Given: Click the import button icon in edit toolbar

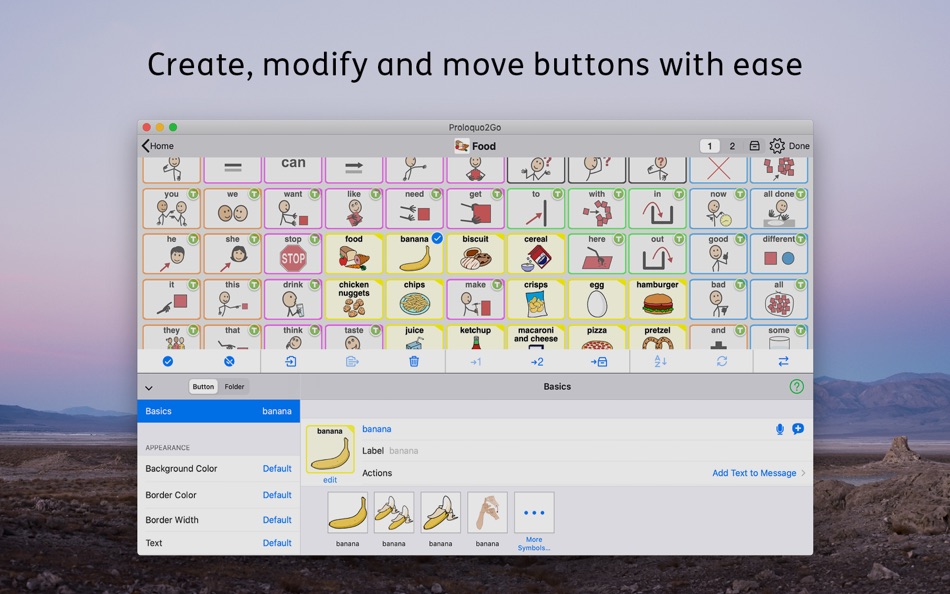Looking at the screenshot, I should tap(291, 361).
